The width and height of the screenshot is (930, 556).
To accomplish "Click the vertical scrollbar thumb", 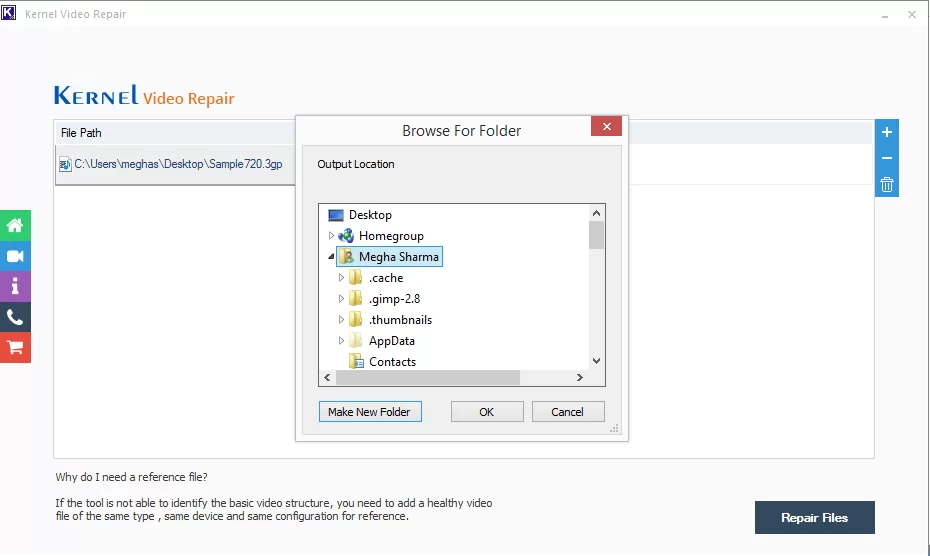I will click(597, 235).
